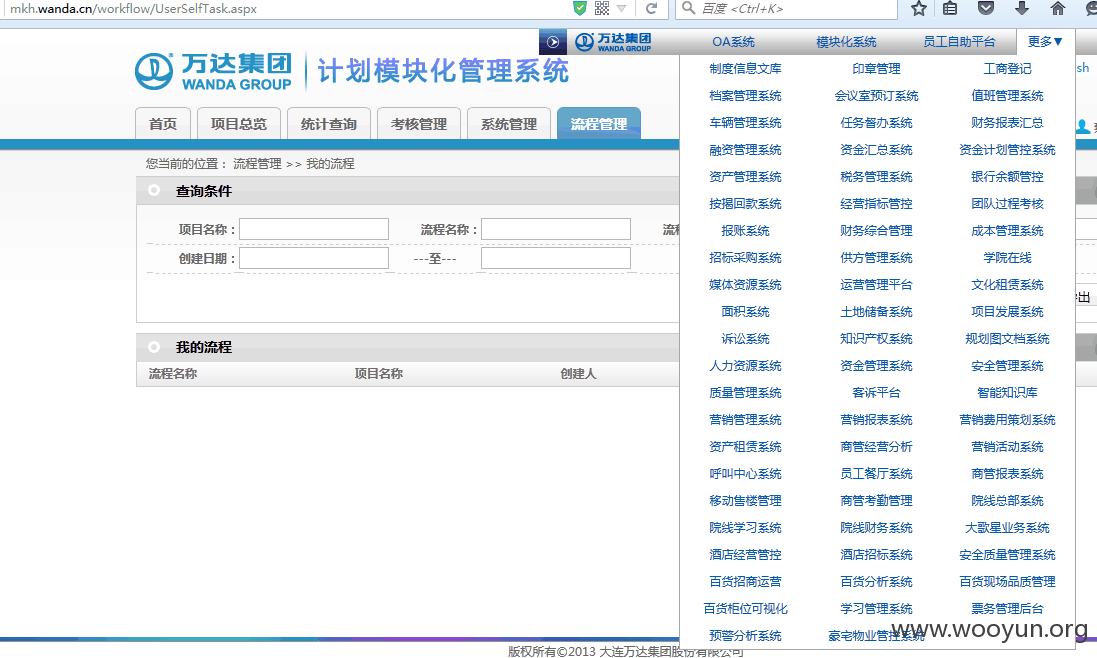Open 大歌星业务系统 link

tap(1007, 528)
